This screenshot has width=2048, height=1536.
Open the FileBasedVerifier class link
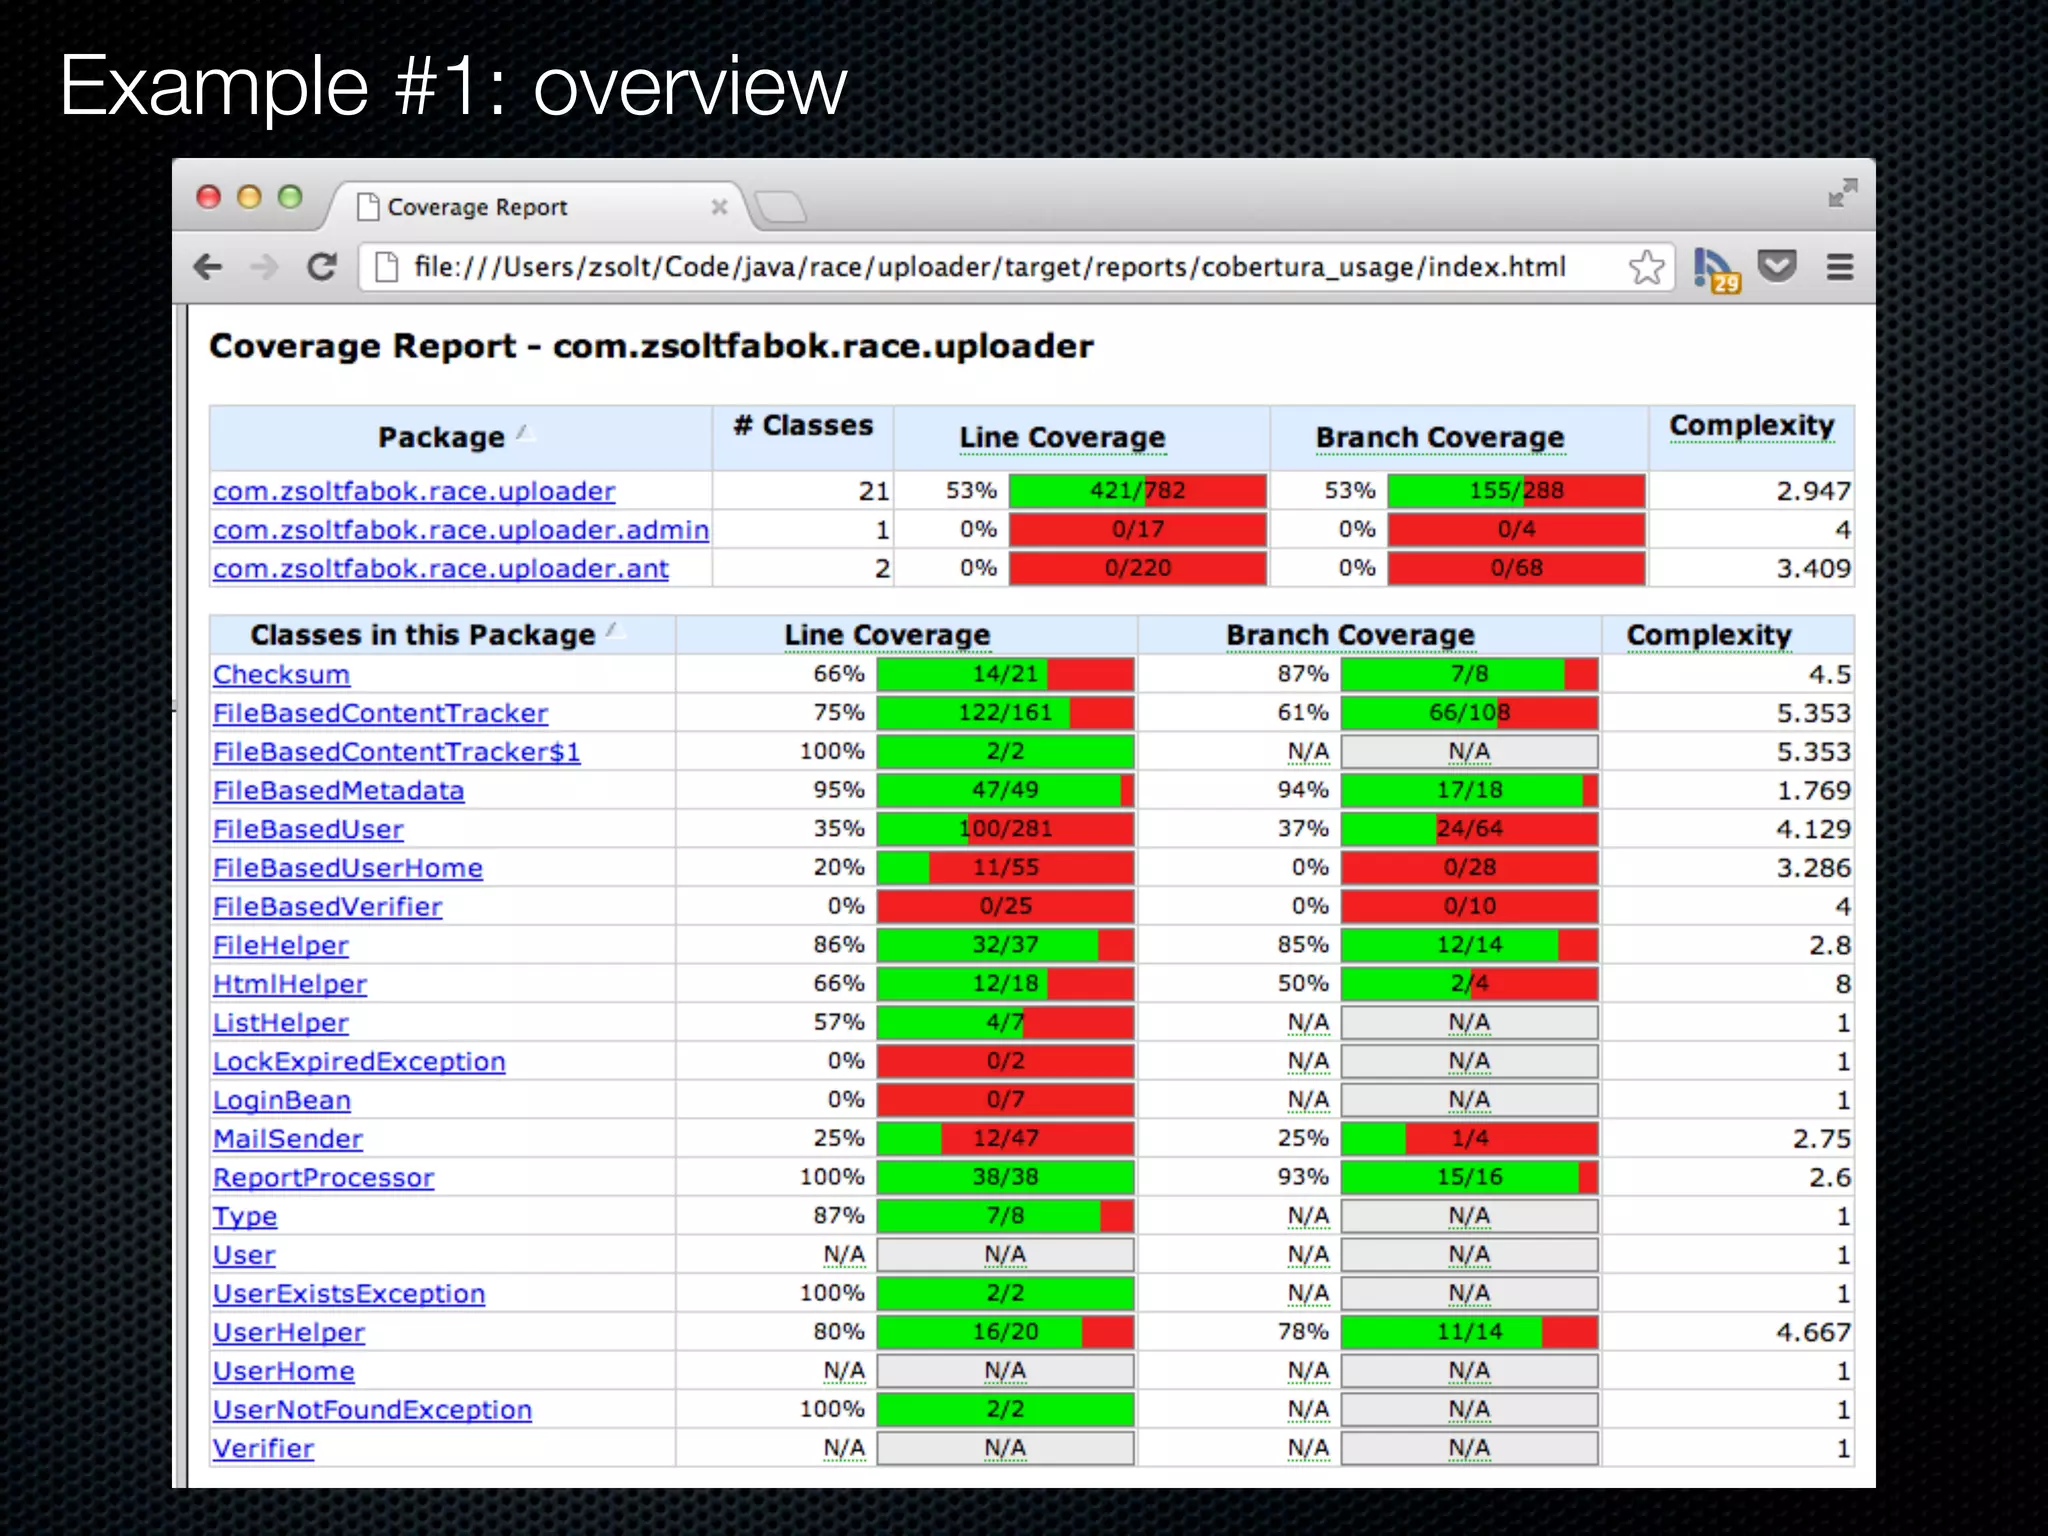(x=327, y=906)
